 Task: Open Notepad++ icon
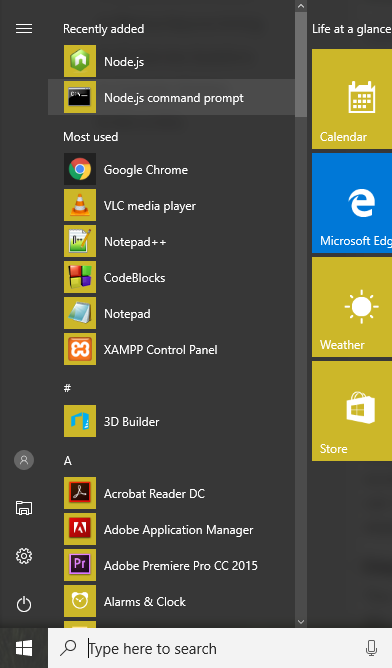pos(80,241)
